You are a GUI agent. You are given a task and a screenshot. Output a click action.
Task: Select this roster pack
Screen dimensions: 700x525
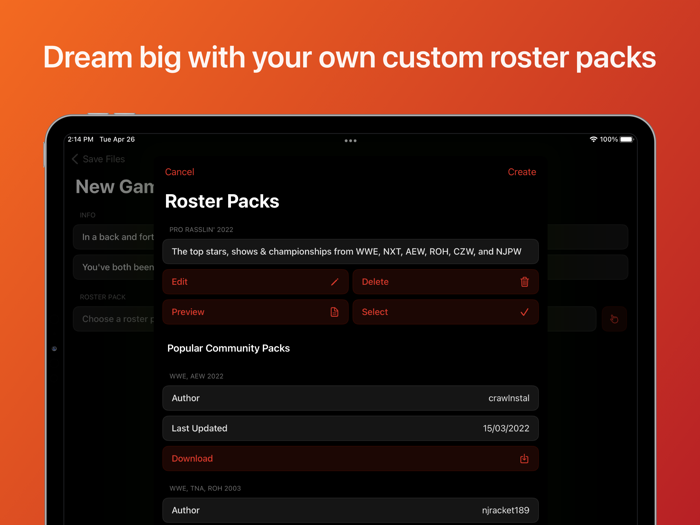coord(446,312)
